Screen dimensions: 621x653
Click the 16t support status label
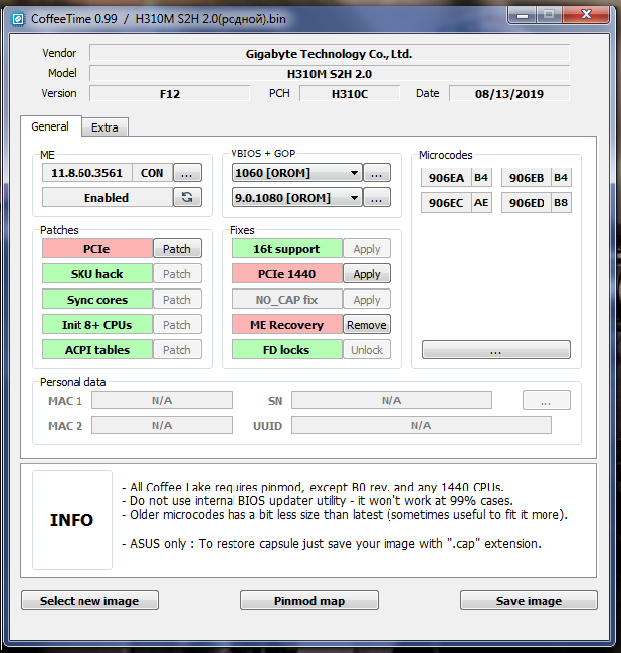pyautogui.click(x=287, y=249)
